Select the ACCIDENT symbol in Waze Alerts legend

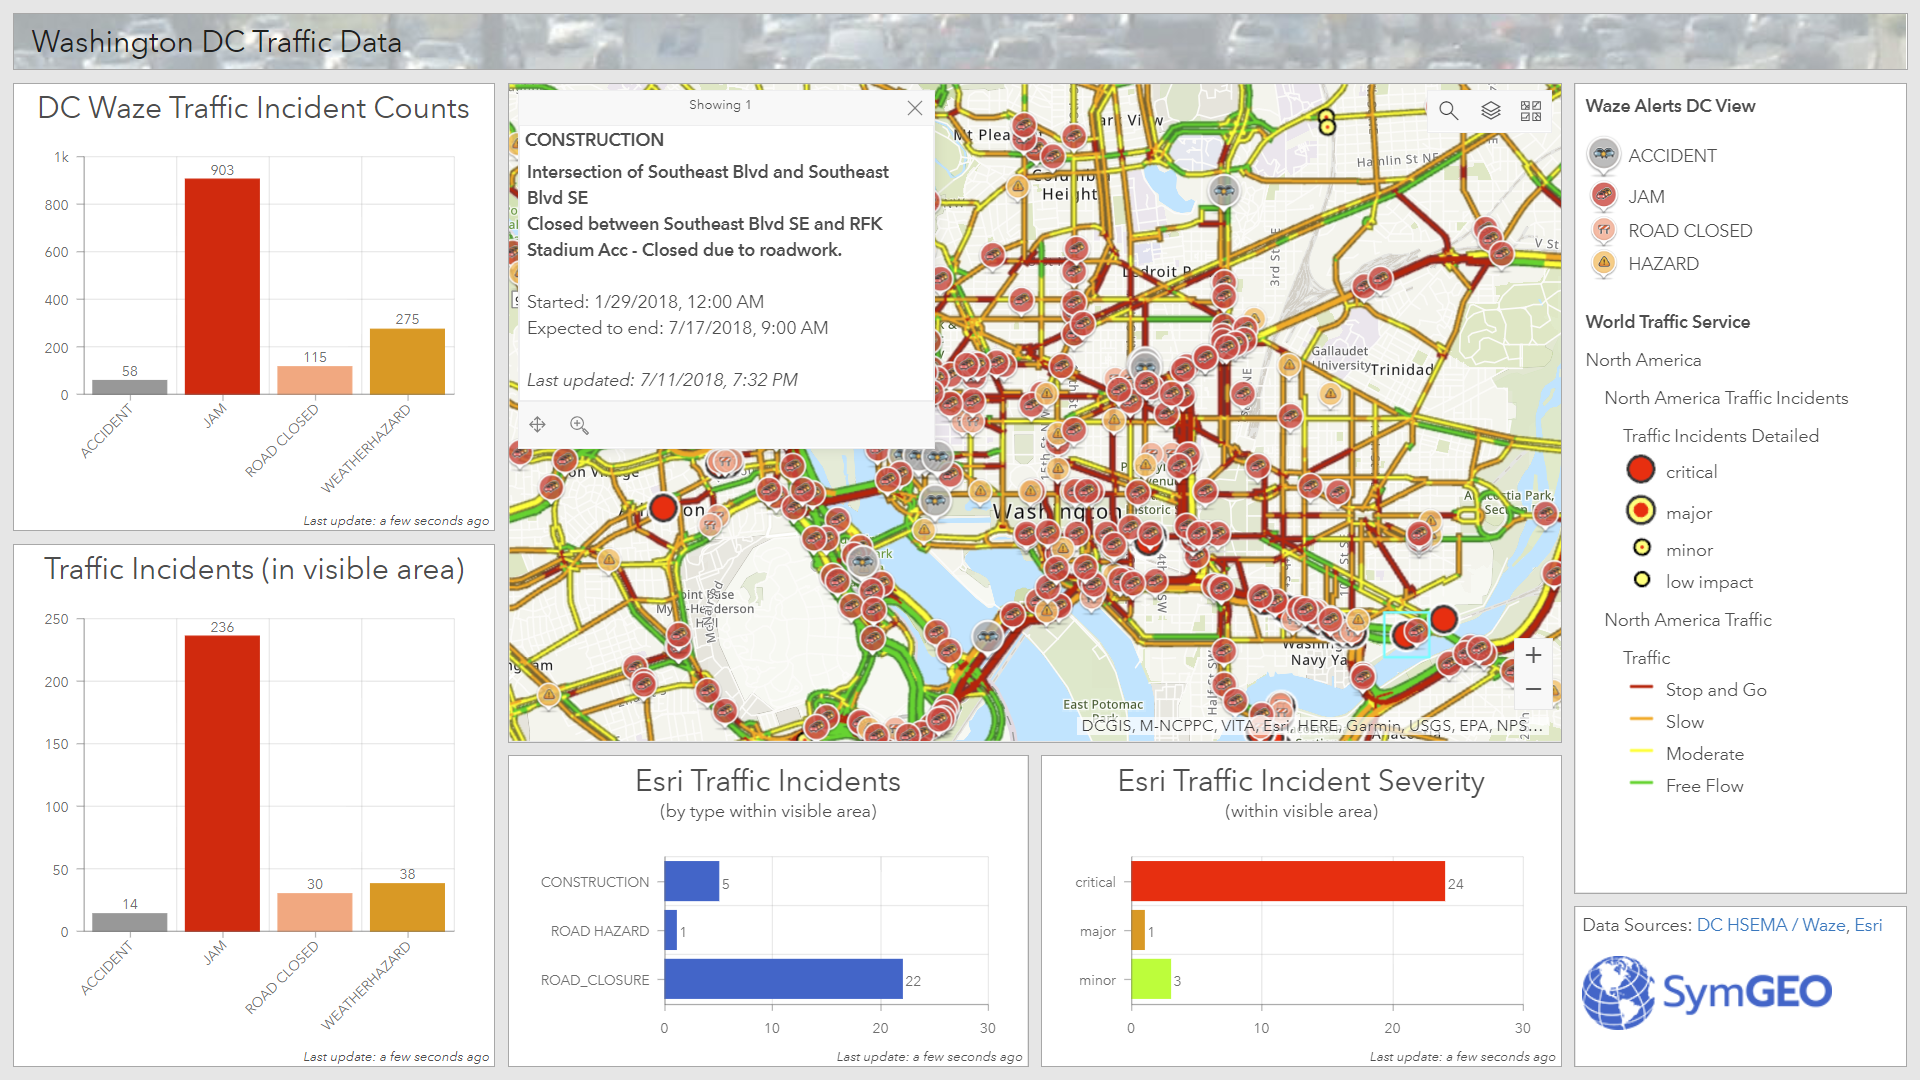(1602, 155)
